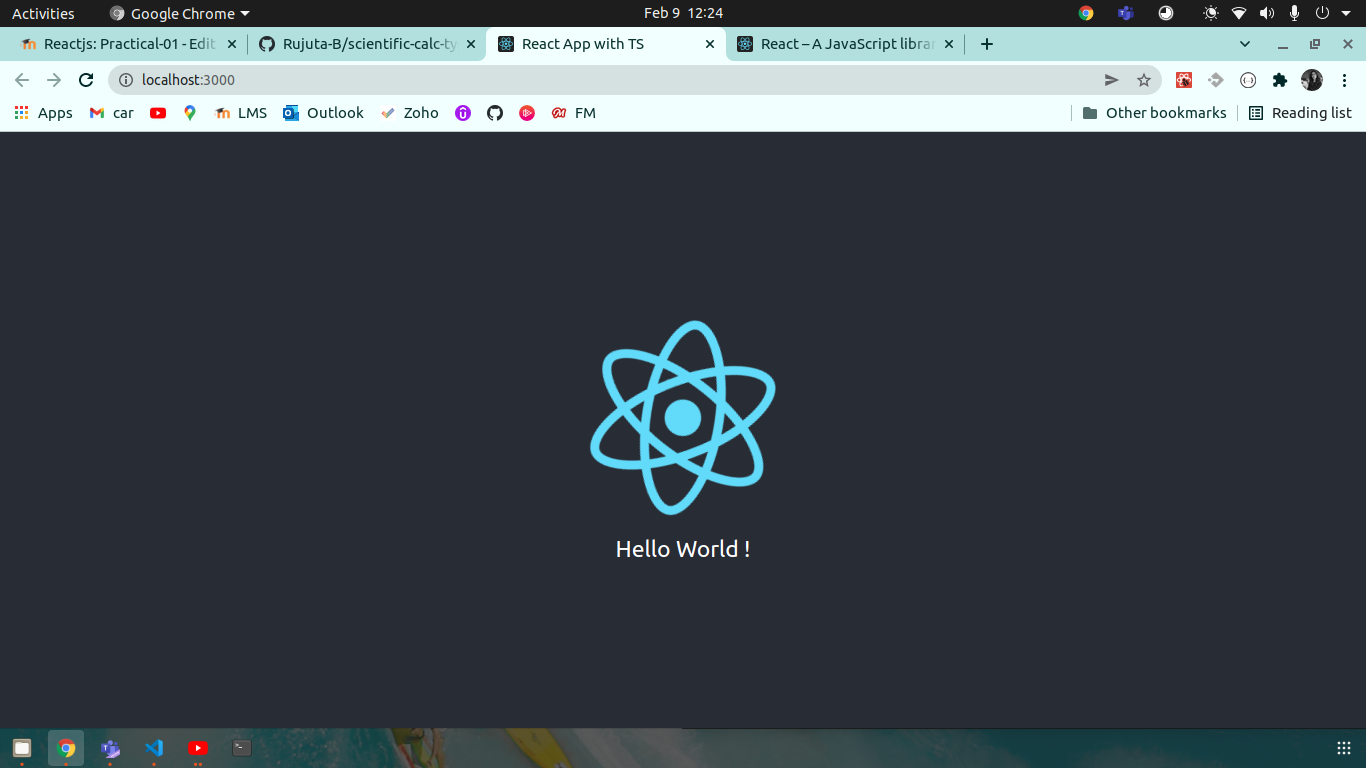The width and height of the screenshot is (1366, 768).
Task: Open the pink play-button bookmark
Action: tap(527, 113)
